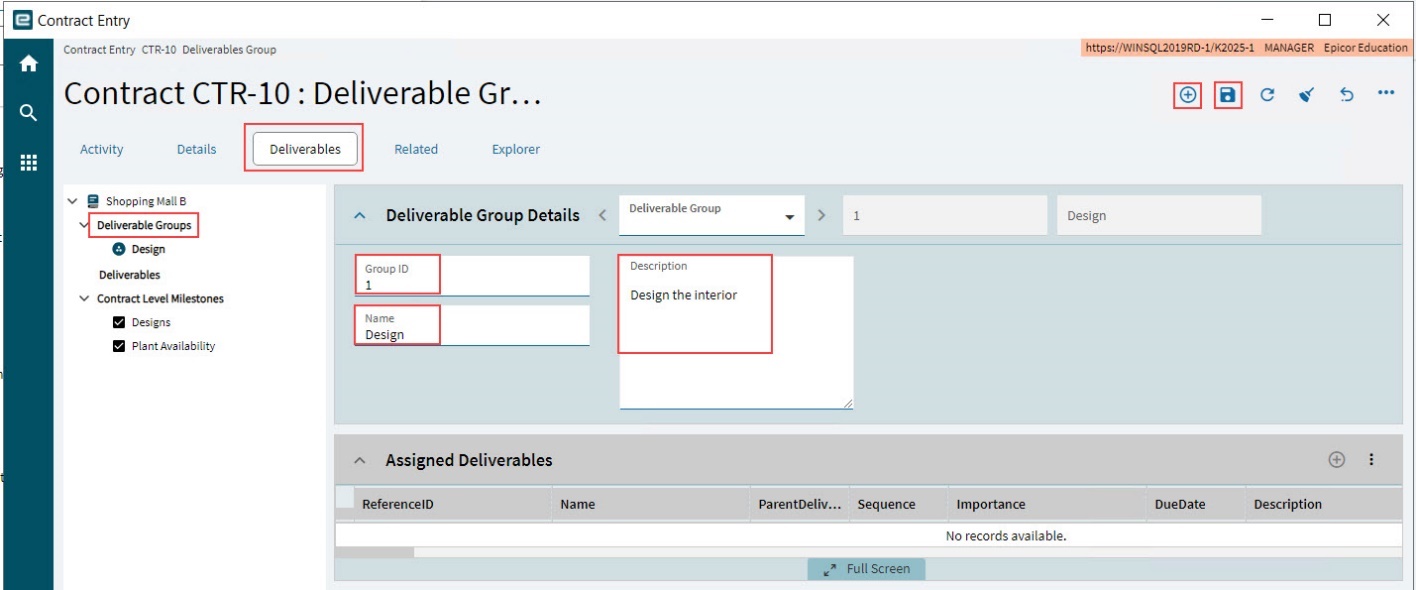The width and height of the screenshot is (1416, 590).
Task: Switch to the Explorer tab
Action: 516,149
